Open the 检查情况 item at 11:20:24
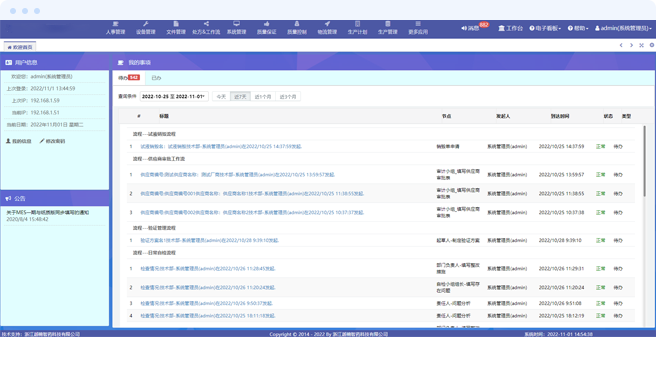Image resolution: width=657 pixels, height=388 pixels. click(208, 287)
